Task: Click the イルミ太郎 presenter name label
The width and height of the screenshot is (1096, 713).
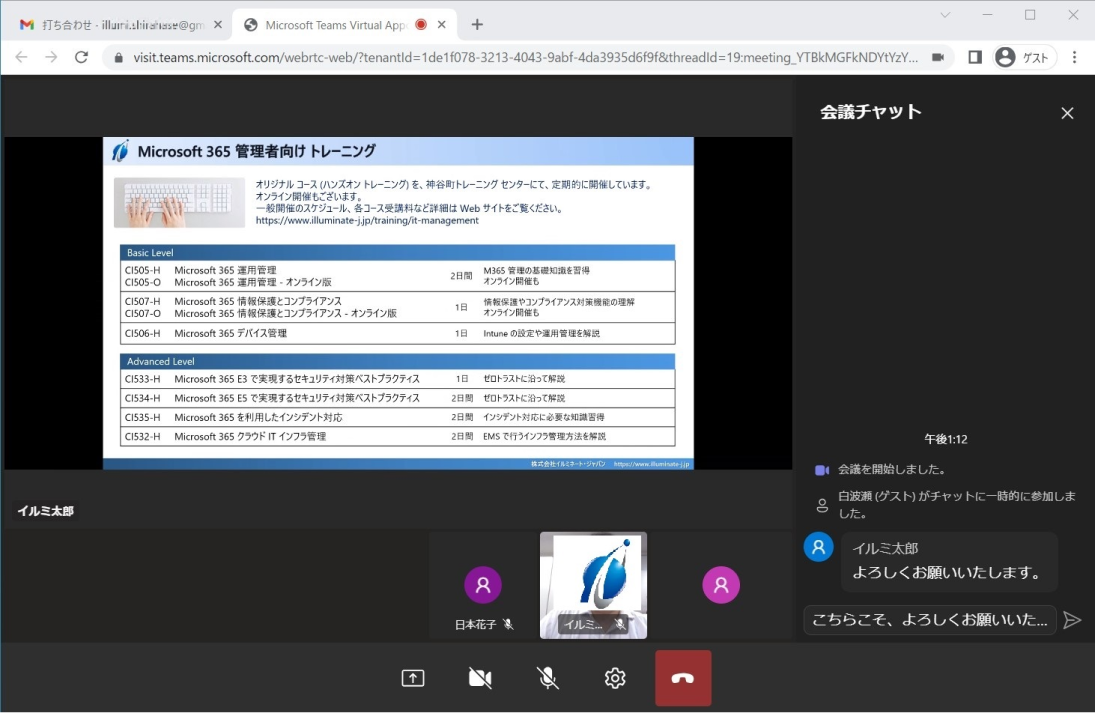Action: 45,512
